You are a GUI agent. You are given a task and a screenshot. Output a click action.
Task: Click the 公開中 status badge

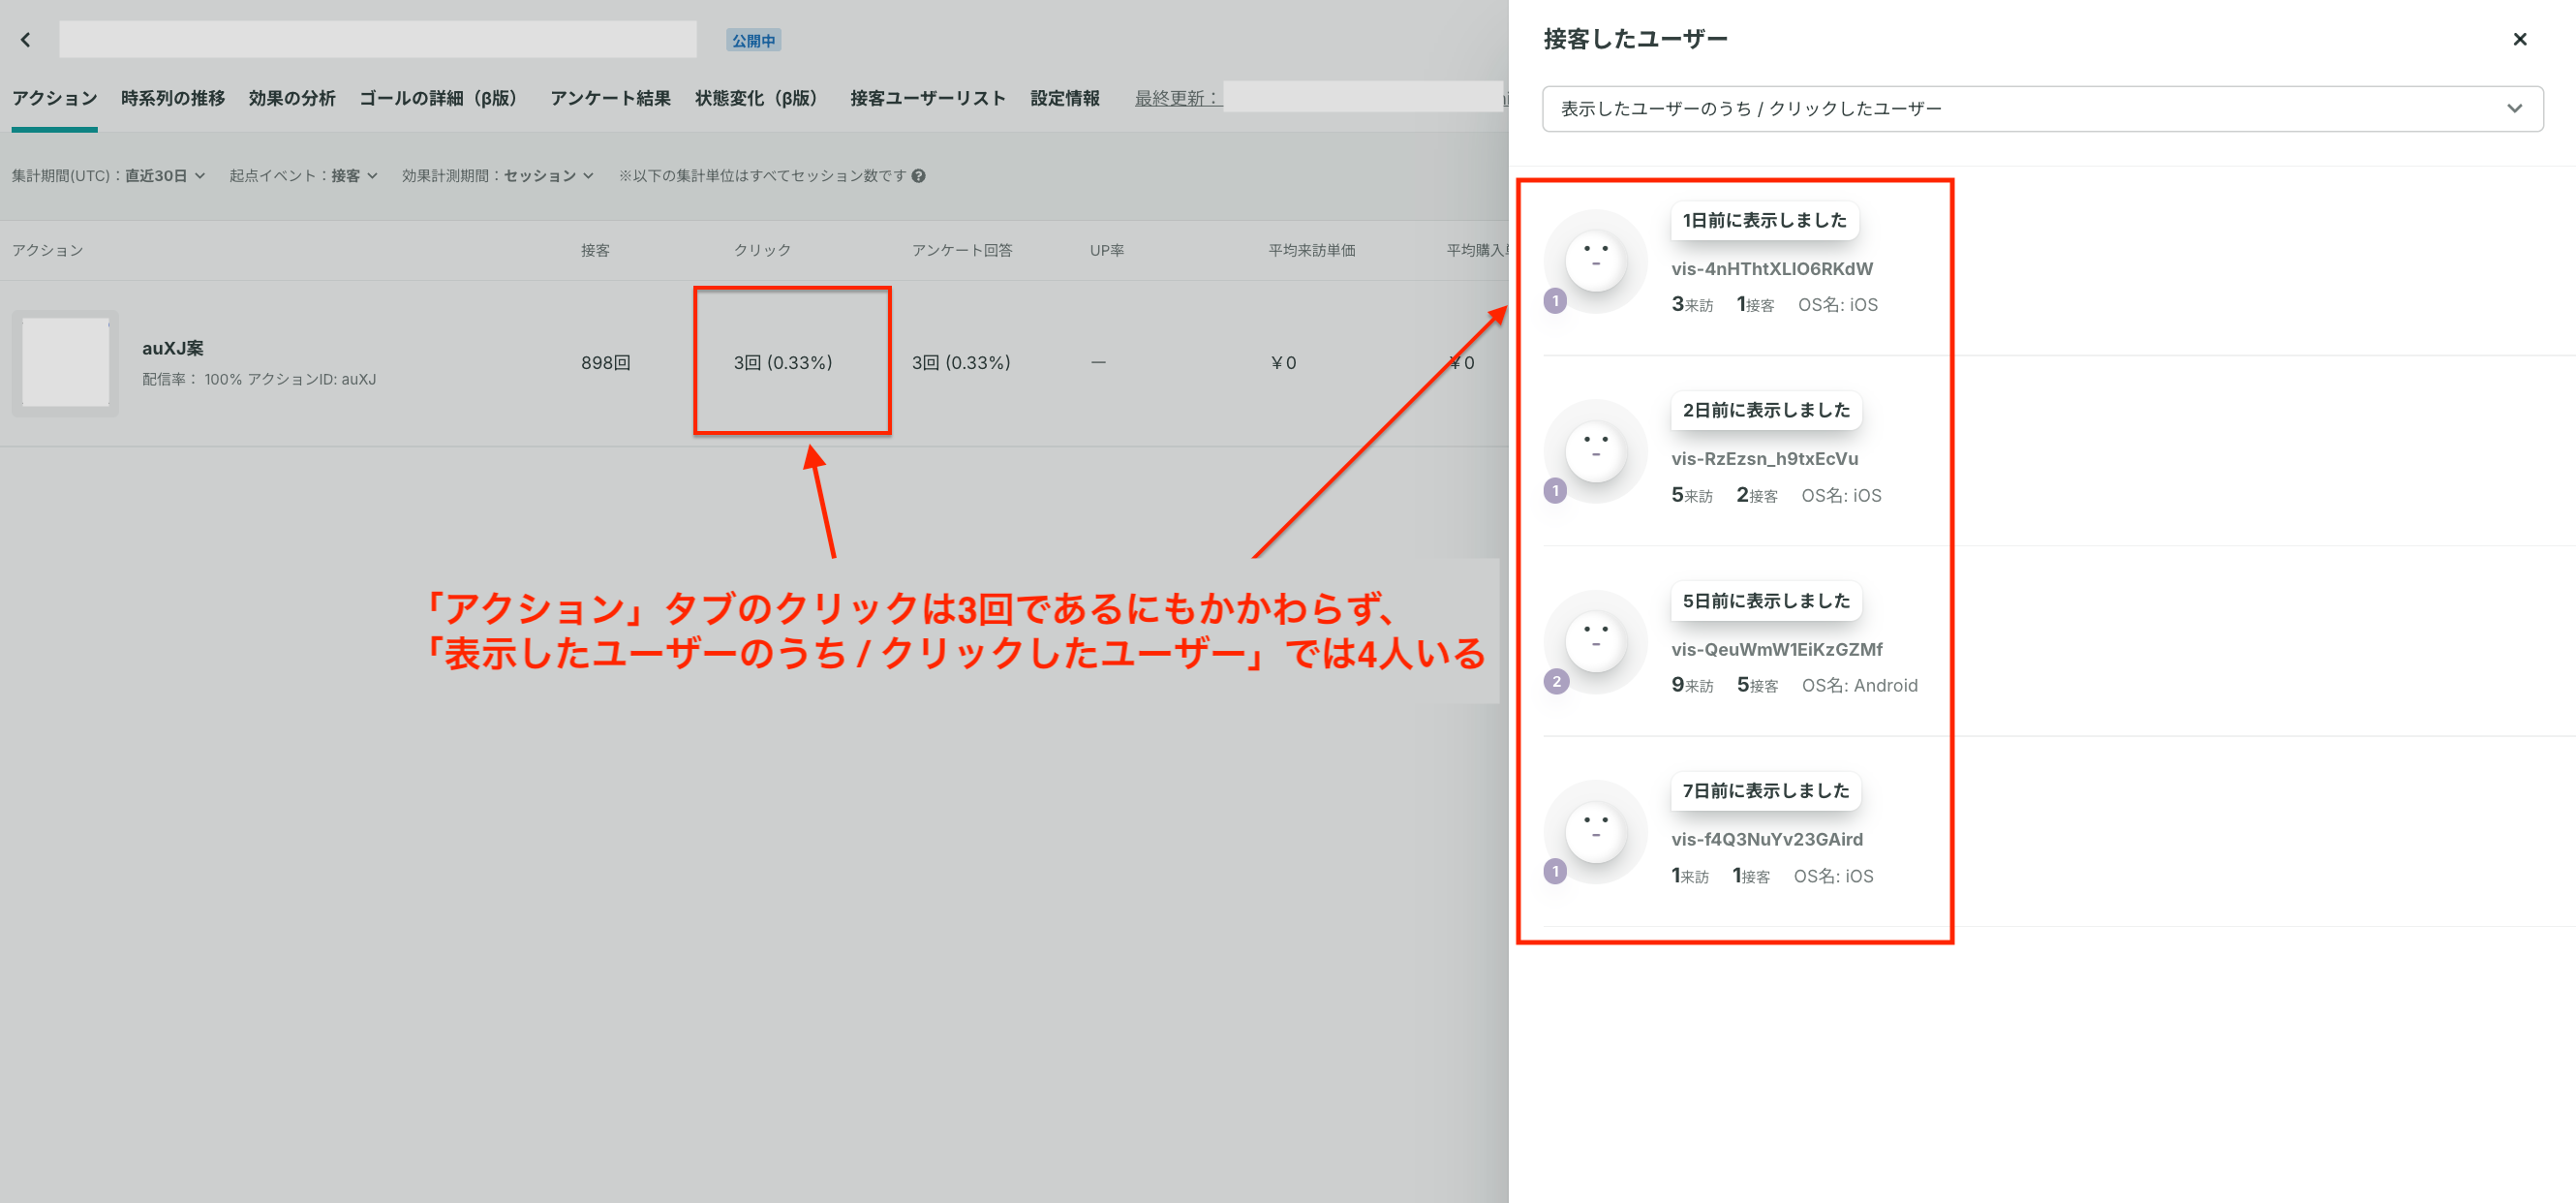pyautogui.click(x=753, y=41)
